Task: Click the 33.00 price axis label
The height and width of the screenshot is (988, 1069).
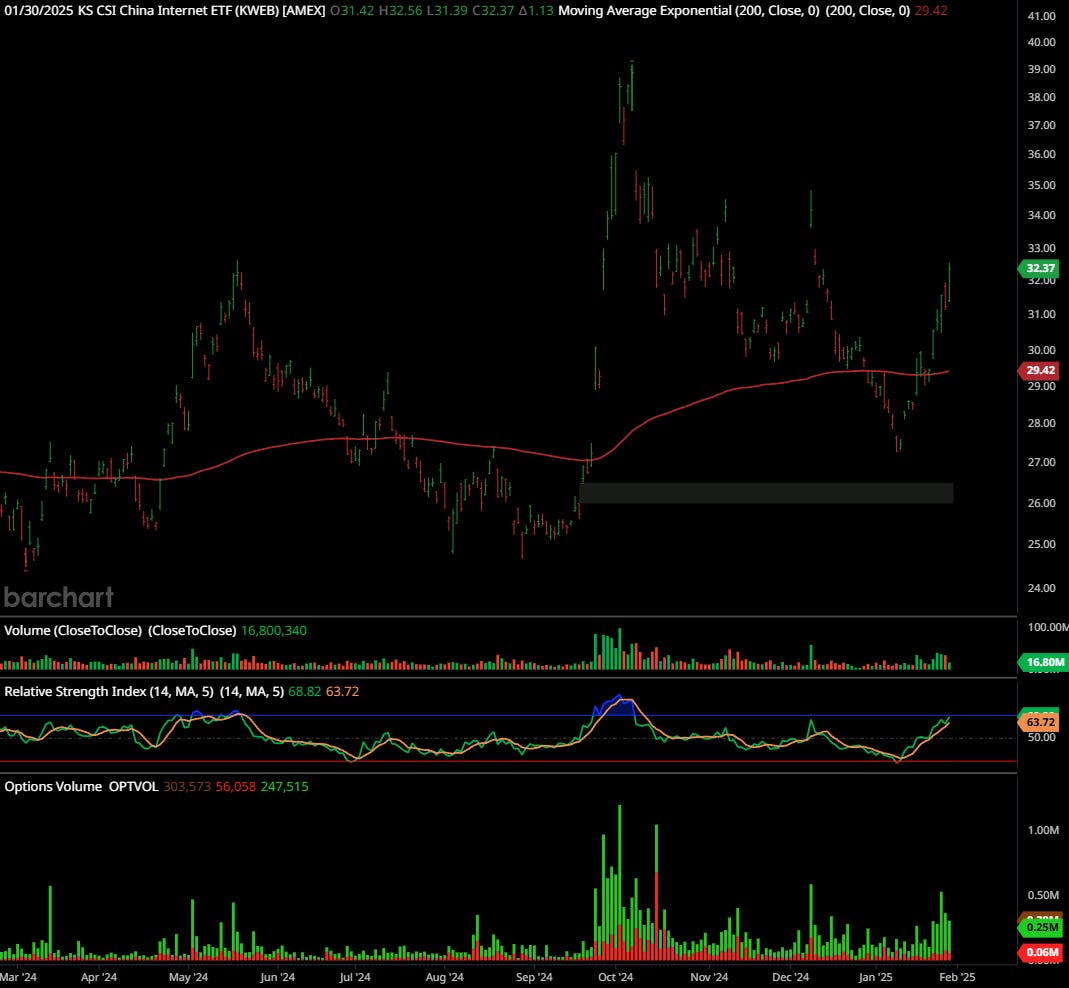Action: pyautogui.click(x=1041, y=248)
